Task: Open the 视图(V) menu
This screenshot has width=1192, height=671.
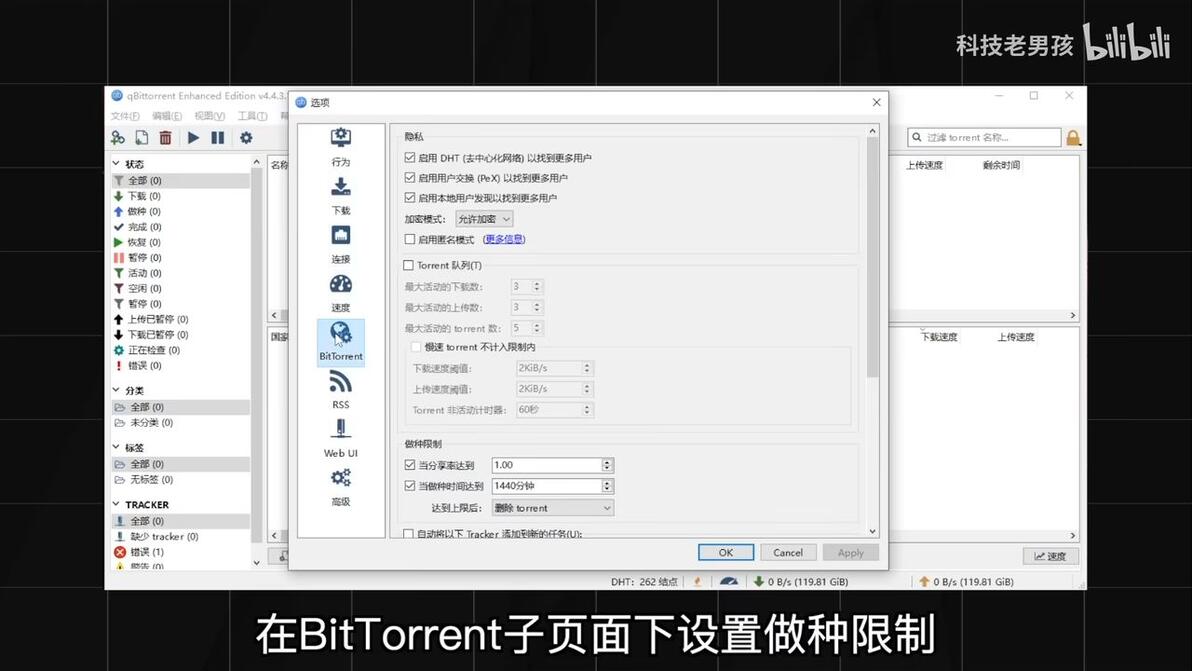Action: pos(209,116)
